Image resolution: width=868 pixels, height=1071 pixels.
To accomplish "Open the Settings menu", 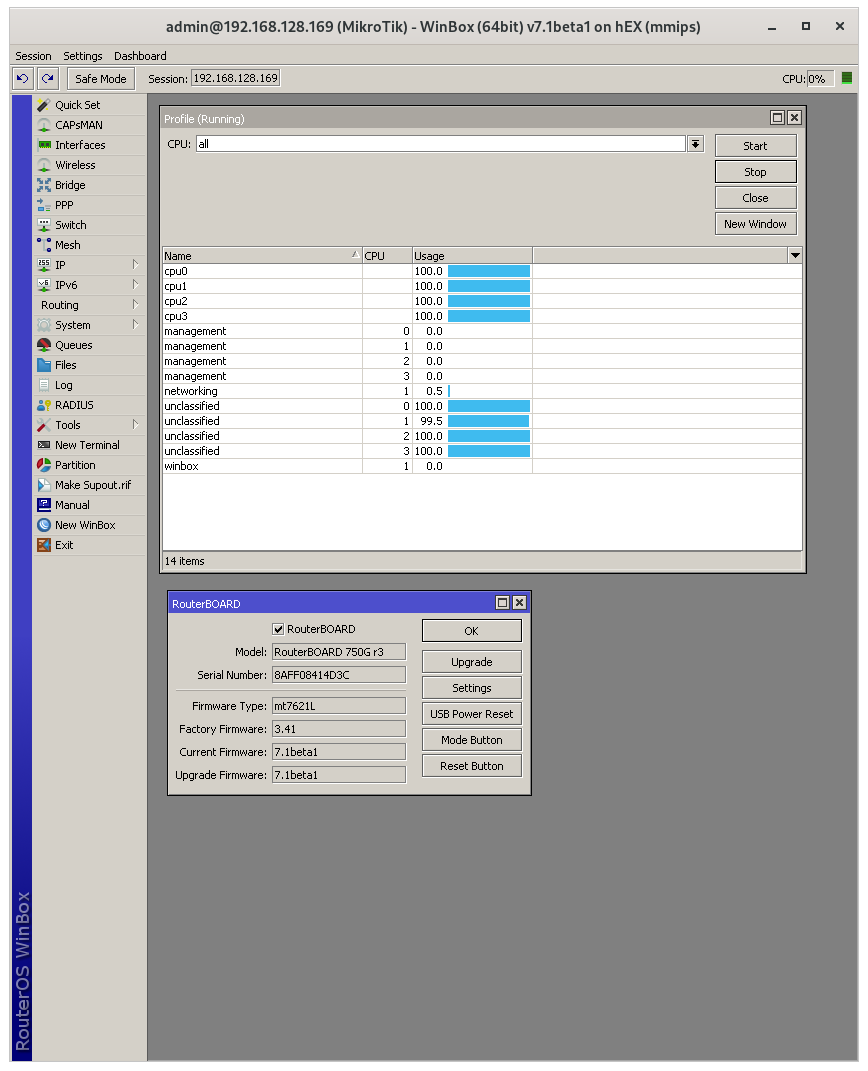I will [x=83, y=56].
